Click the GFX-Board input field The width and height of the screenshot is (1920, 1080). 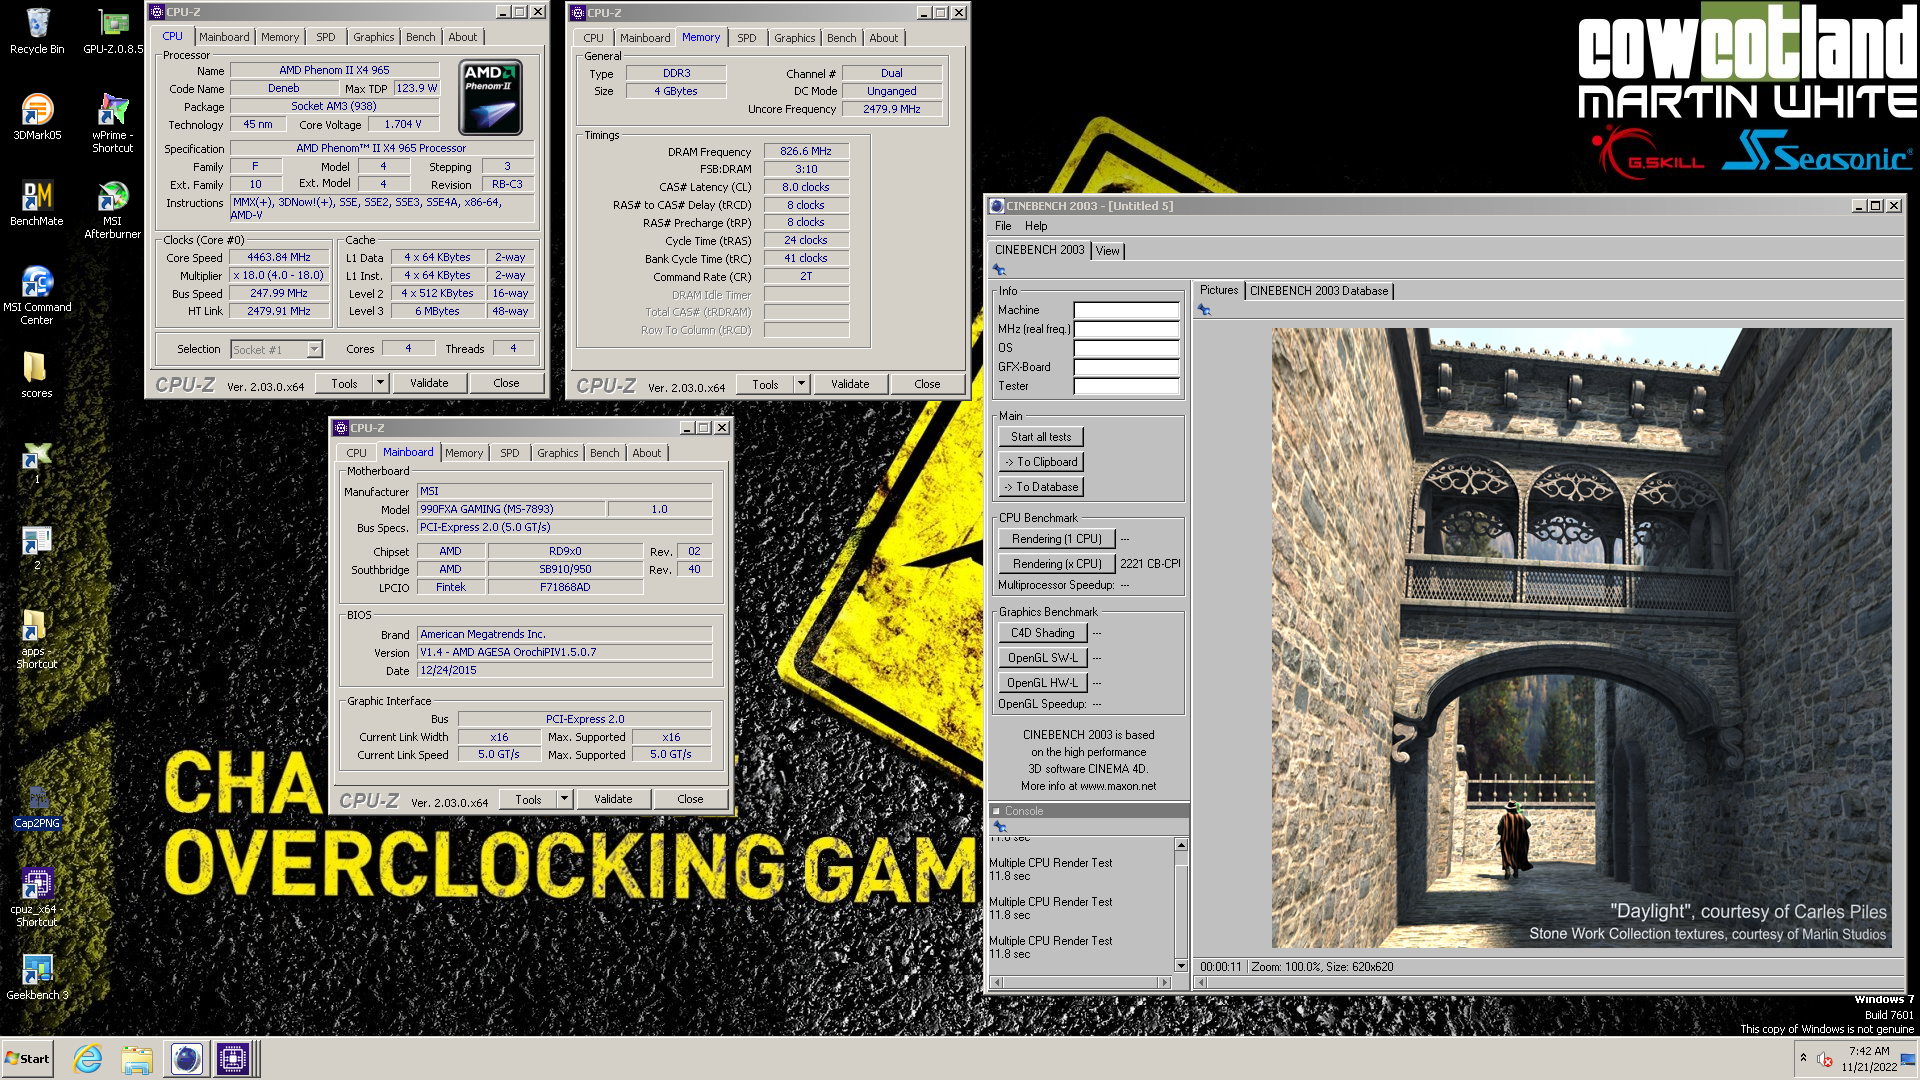point(1126,368)
